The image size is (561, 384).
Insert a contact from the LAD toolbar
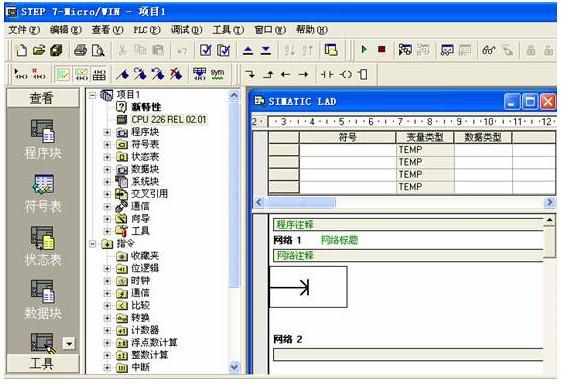327,74
